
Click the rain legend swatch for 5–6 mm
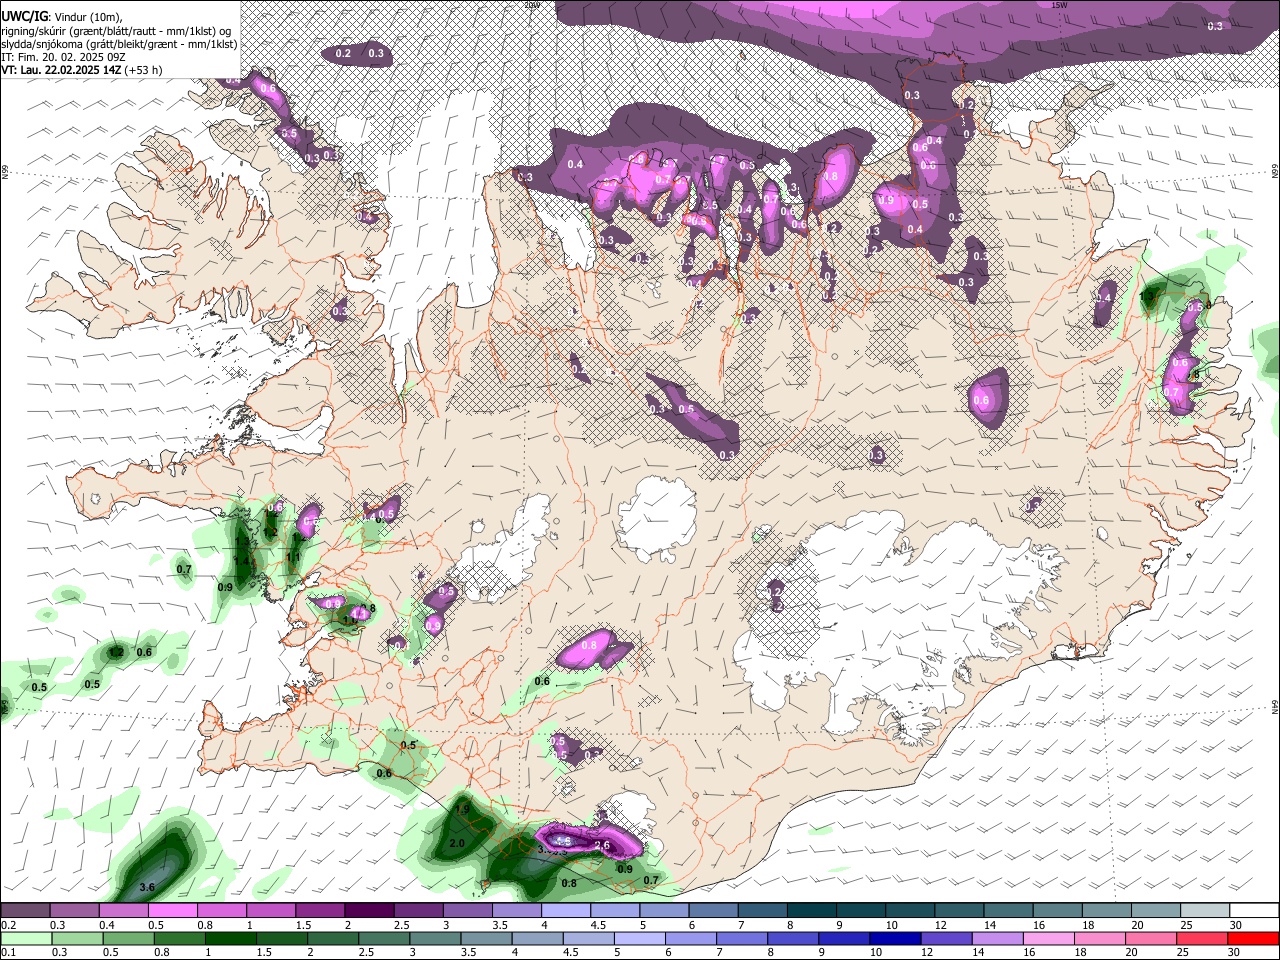pos(639,939)
